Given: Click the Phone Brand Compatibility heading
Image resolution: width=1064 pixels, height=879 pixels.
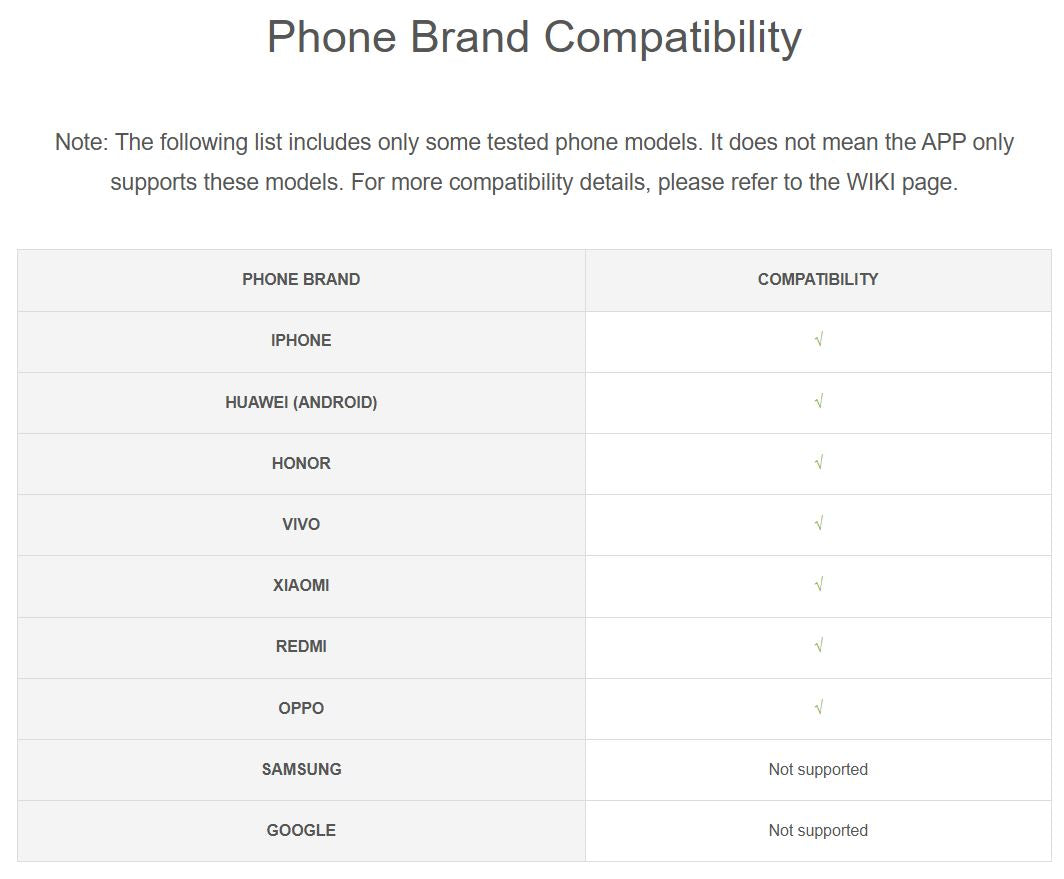Looking at the screenshot, I should 534,38.
